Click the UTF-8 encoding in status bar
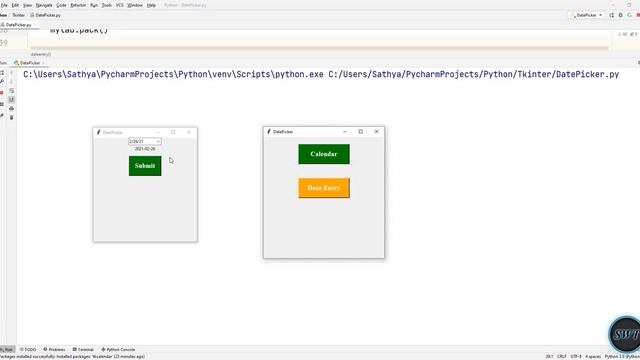The height and width of the screenshot is (360, 640). tap(576, 356)
